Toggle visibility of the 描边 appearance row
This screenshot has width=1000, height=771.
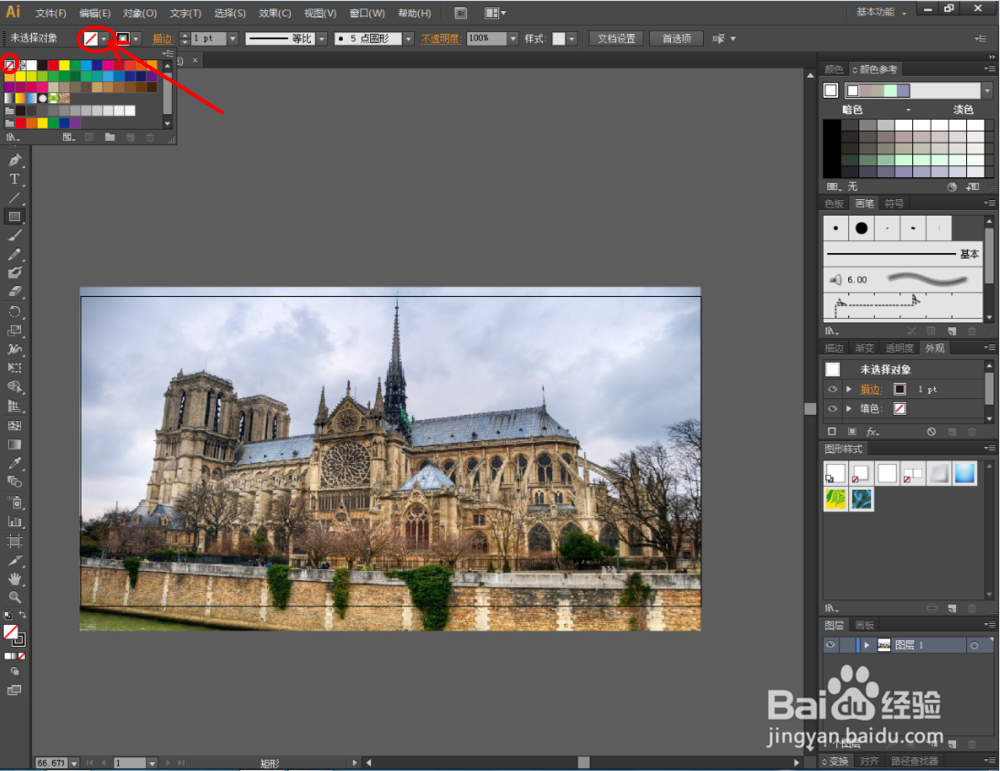click(x=832, y=389)
